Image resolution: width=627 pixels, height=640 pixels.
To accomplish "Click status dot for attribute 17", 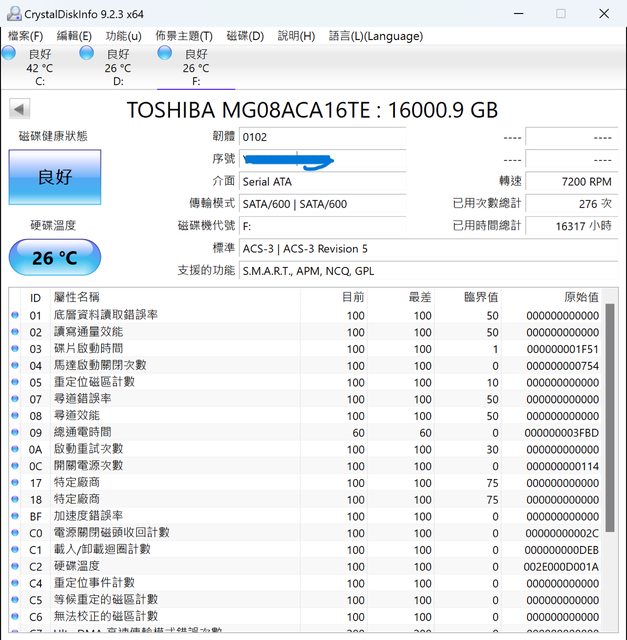I will 15,482.
